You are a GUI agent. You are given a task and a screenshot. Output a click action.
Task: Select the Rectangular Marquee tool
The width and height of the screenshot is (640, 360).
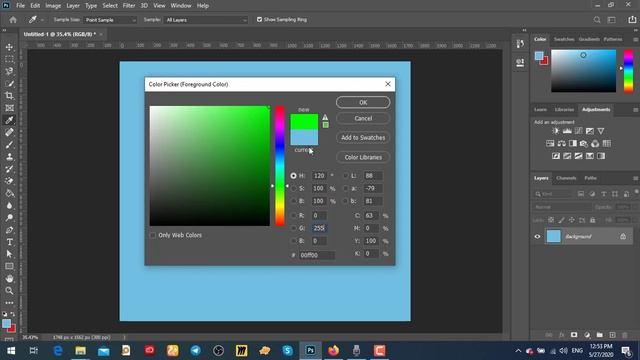pyautogui.click(x=9, y=59)
